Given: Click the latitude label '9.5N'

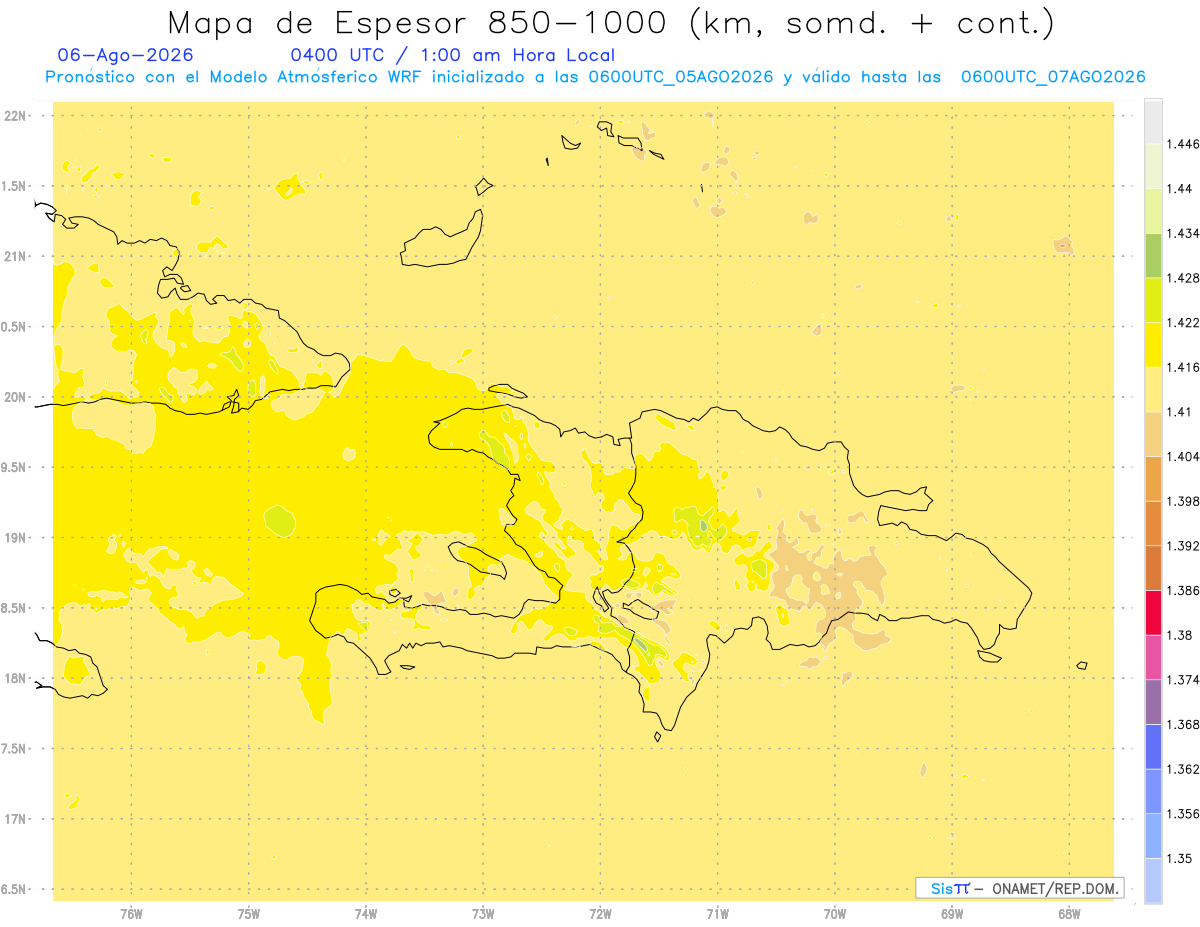Looking at the screenshot, I should (15, 468).
